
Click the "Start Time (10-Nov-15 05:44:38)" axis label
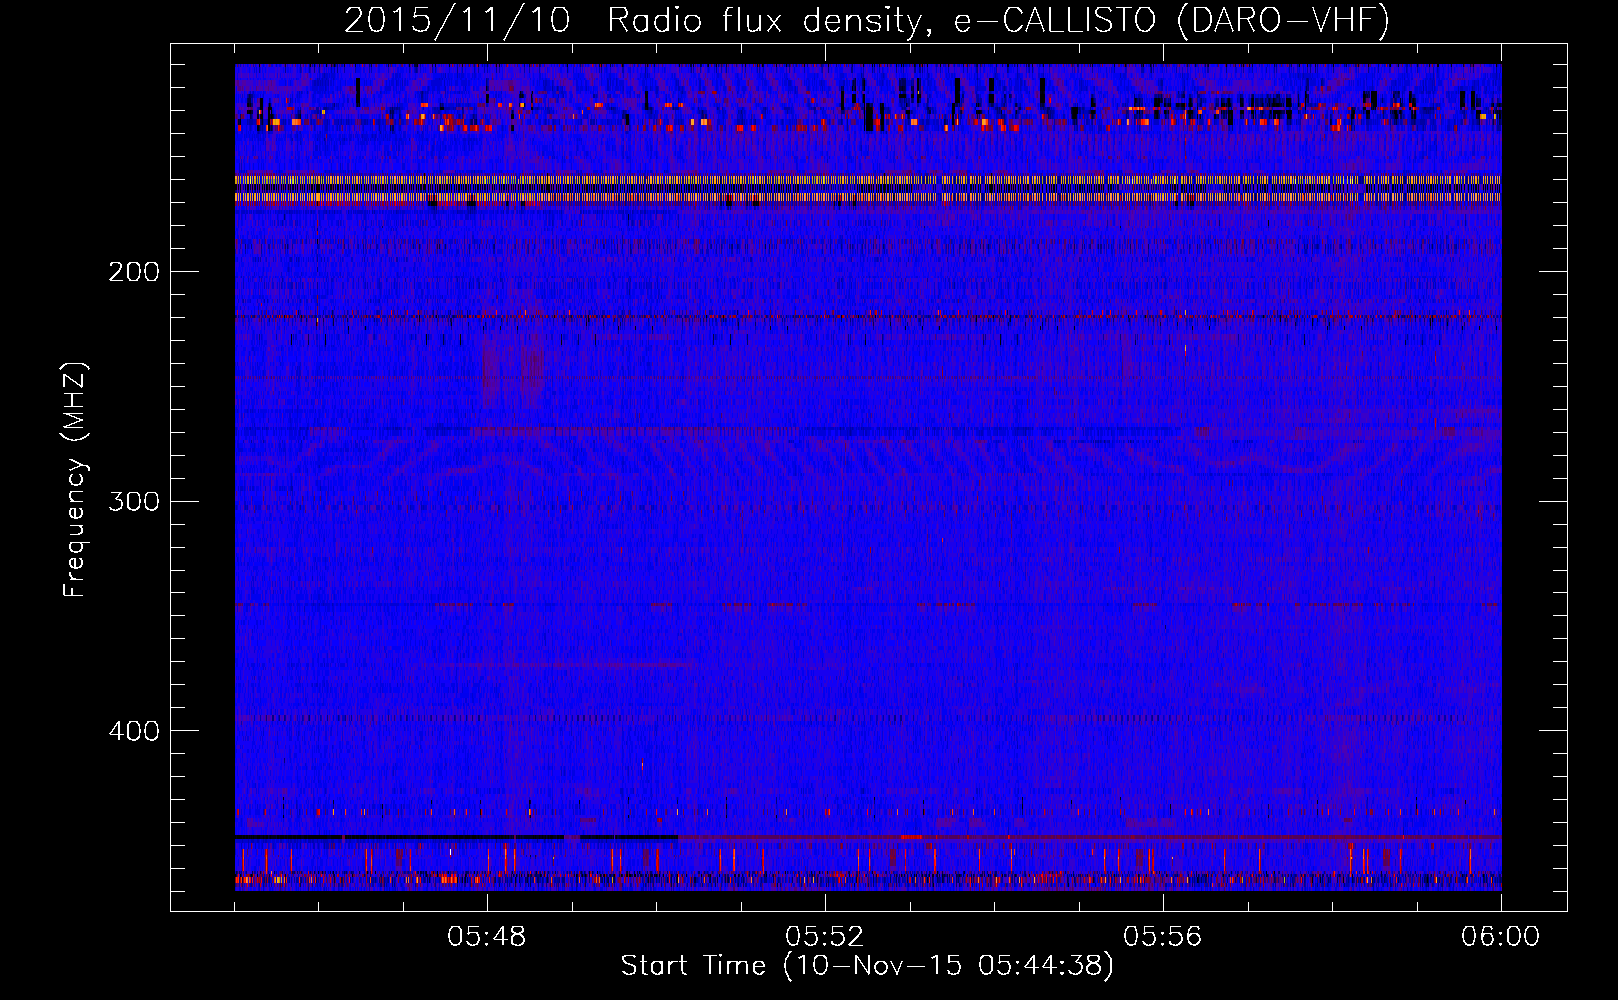(x=867, y=966)
